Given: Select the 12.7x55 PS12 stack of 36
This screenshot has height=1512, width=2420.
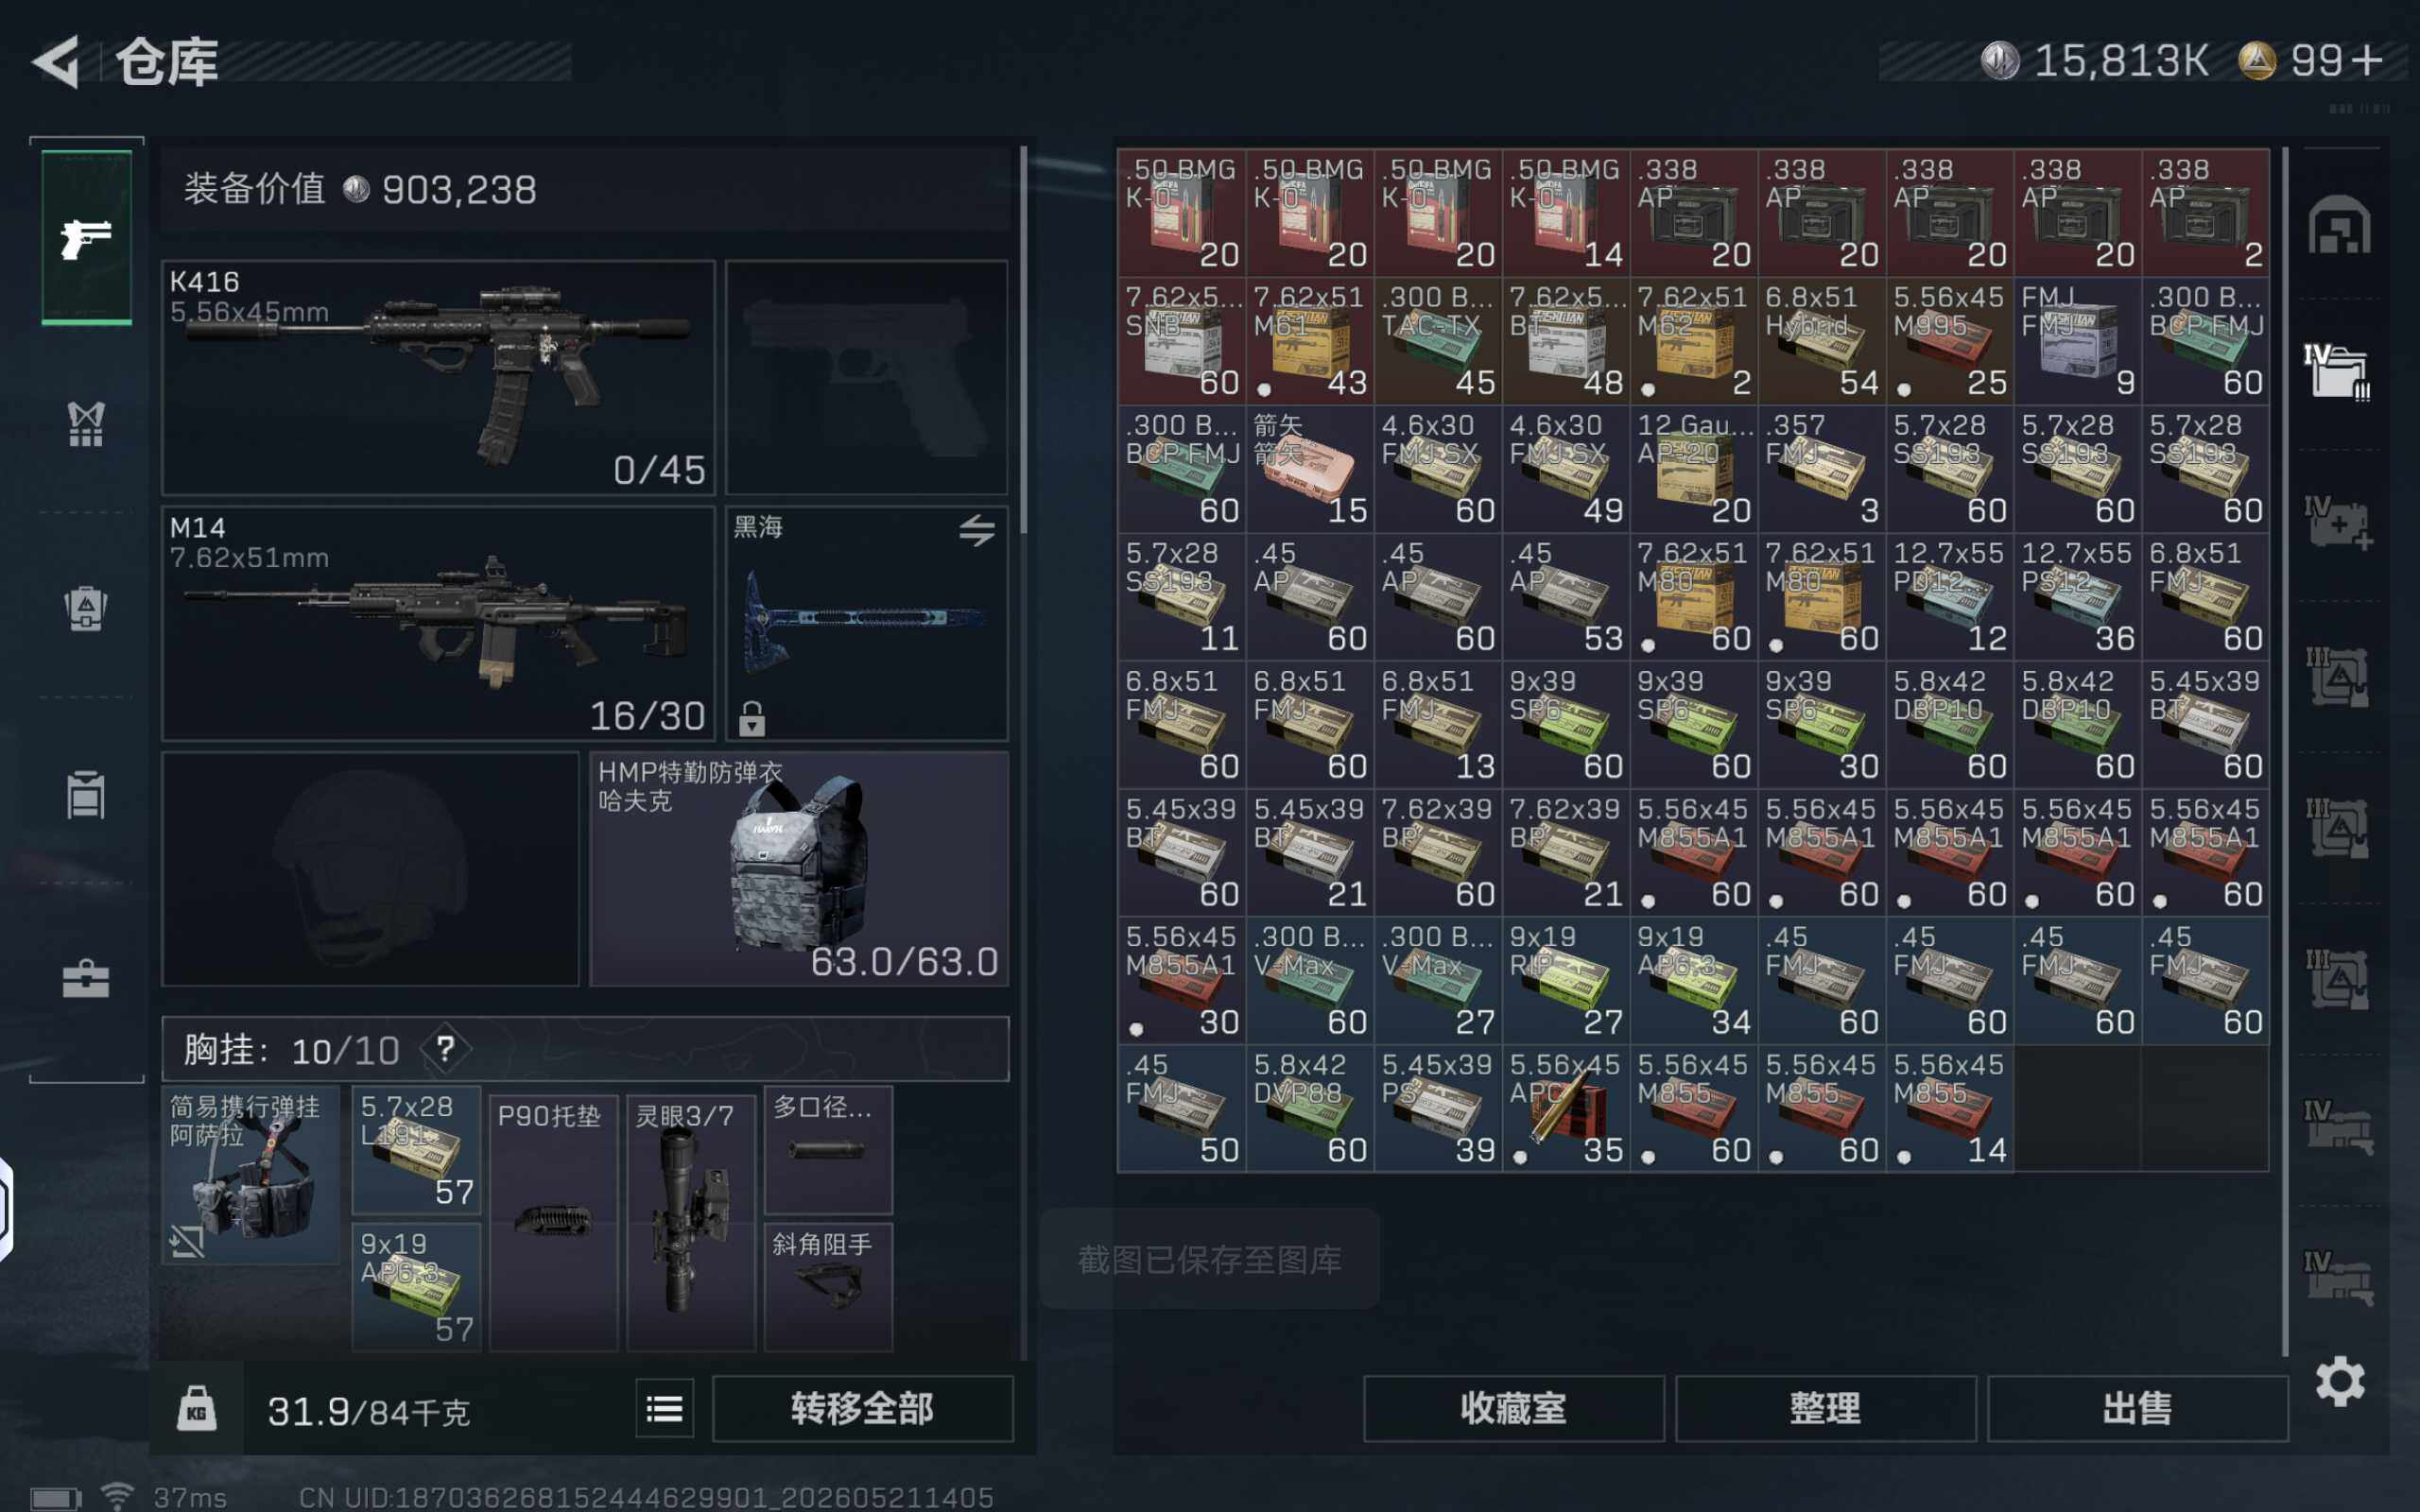Looking at the screenshot, I should click(2078, 597).
